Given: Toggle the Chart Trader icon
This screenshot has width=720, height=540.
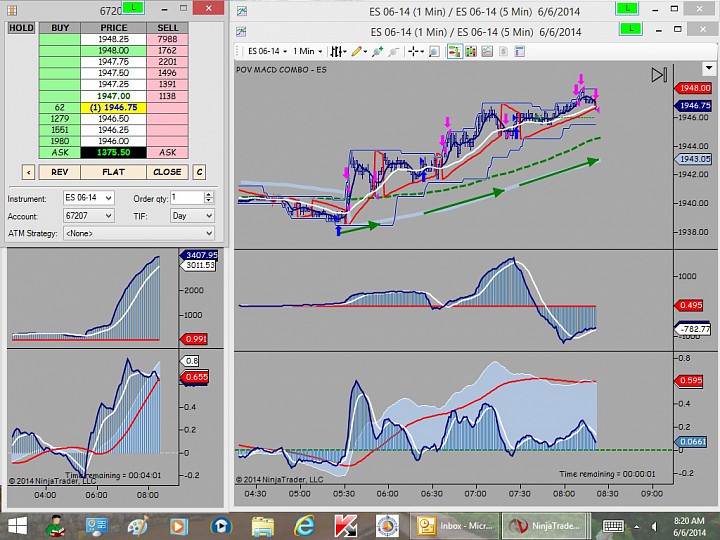Looking at the screenshot, I should click(455, 51).
